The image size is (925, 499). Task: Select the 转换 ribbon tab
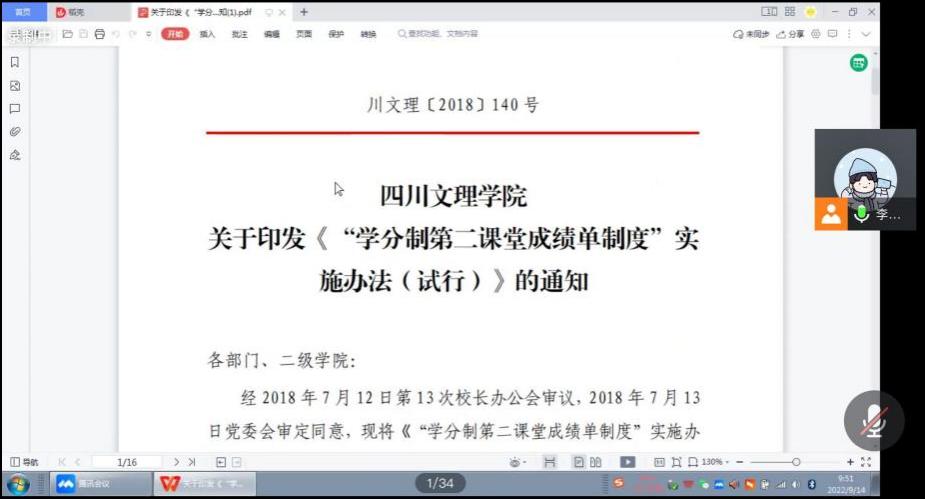[368, 34]
